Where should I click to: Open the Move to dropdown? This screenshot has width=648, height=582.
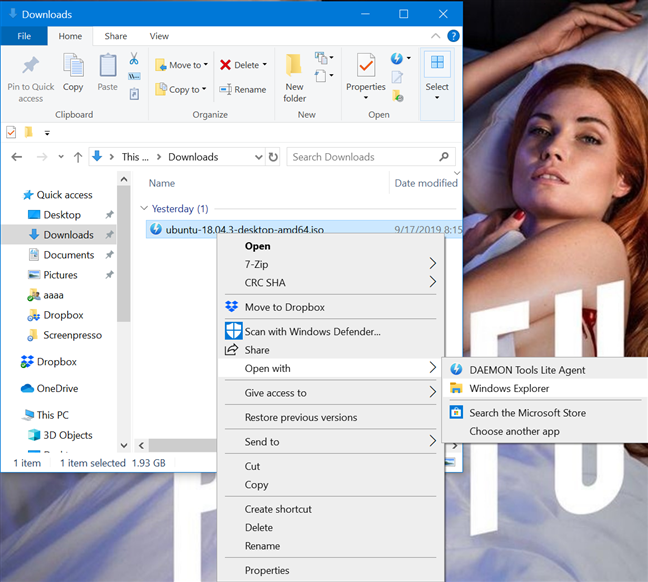click(x=205, y=64)
